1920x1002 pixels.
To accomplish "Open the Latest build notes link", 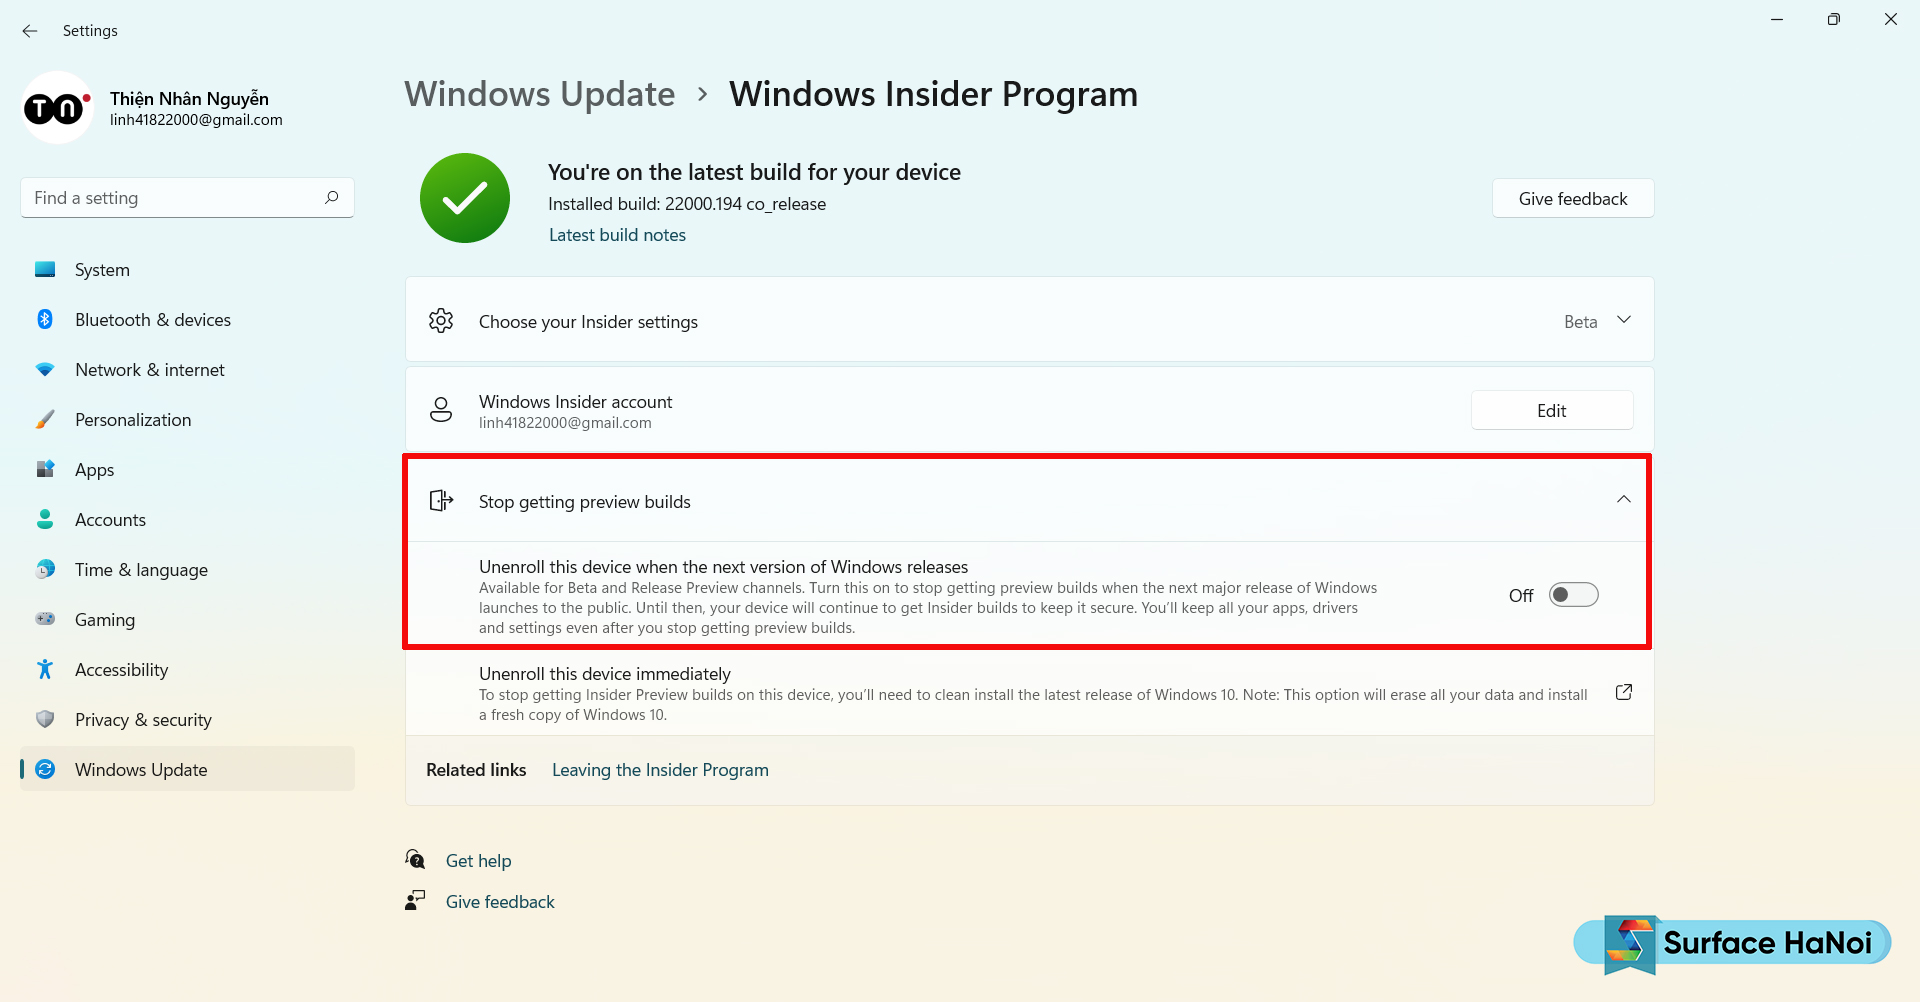I will coord(617,235).
